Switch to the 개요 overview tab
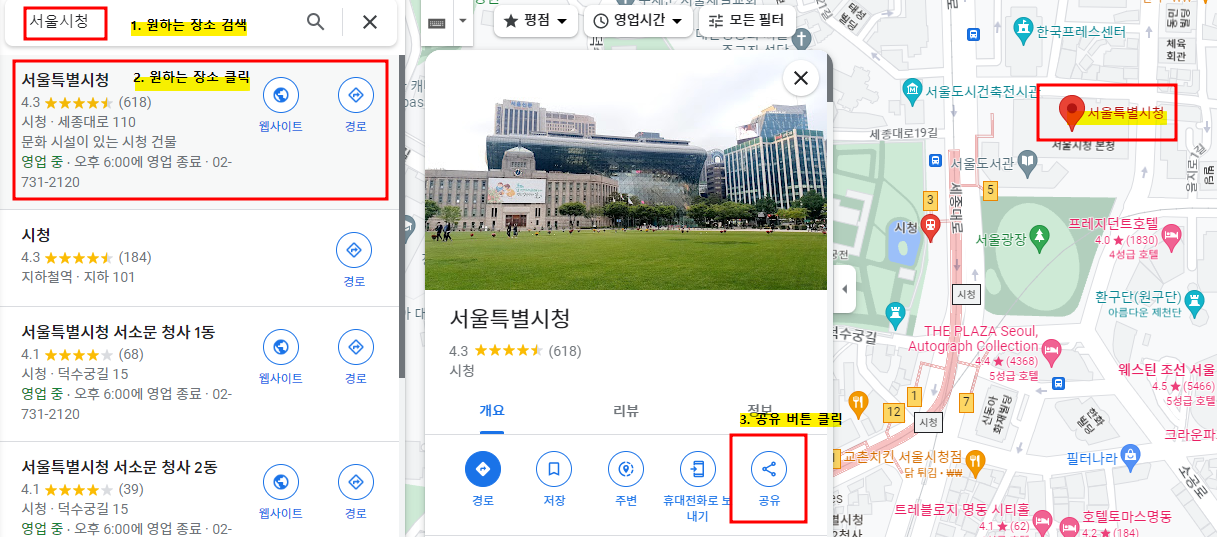The width and height of the screenshot is (1217, 537). pos(491,411)
